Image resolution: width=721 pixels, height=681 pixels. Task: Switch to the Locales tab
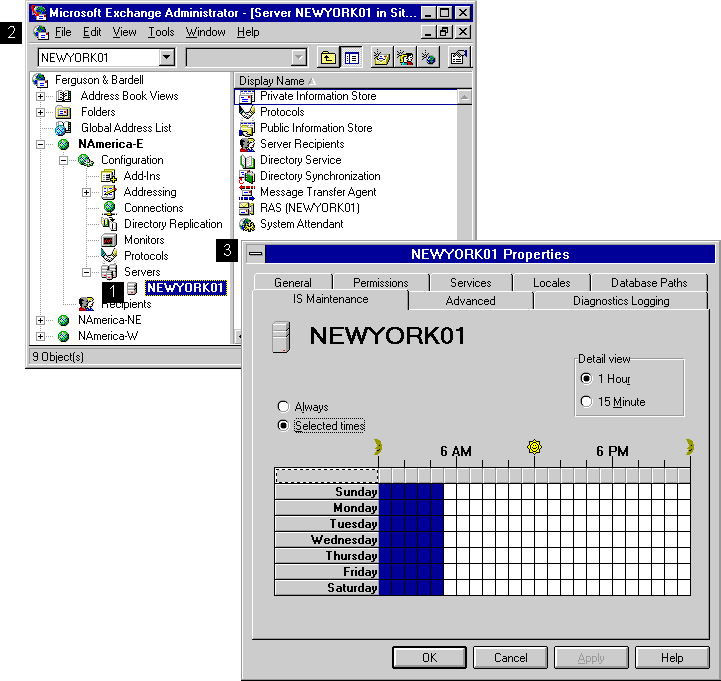tap(551, 282)
